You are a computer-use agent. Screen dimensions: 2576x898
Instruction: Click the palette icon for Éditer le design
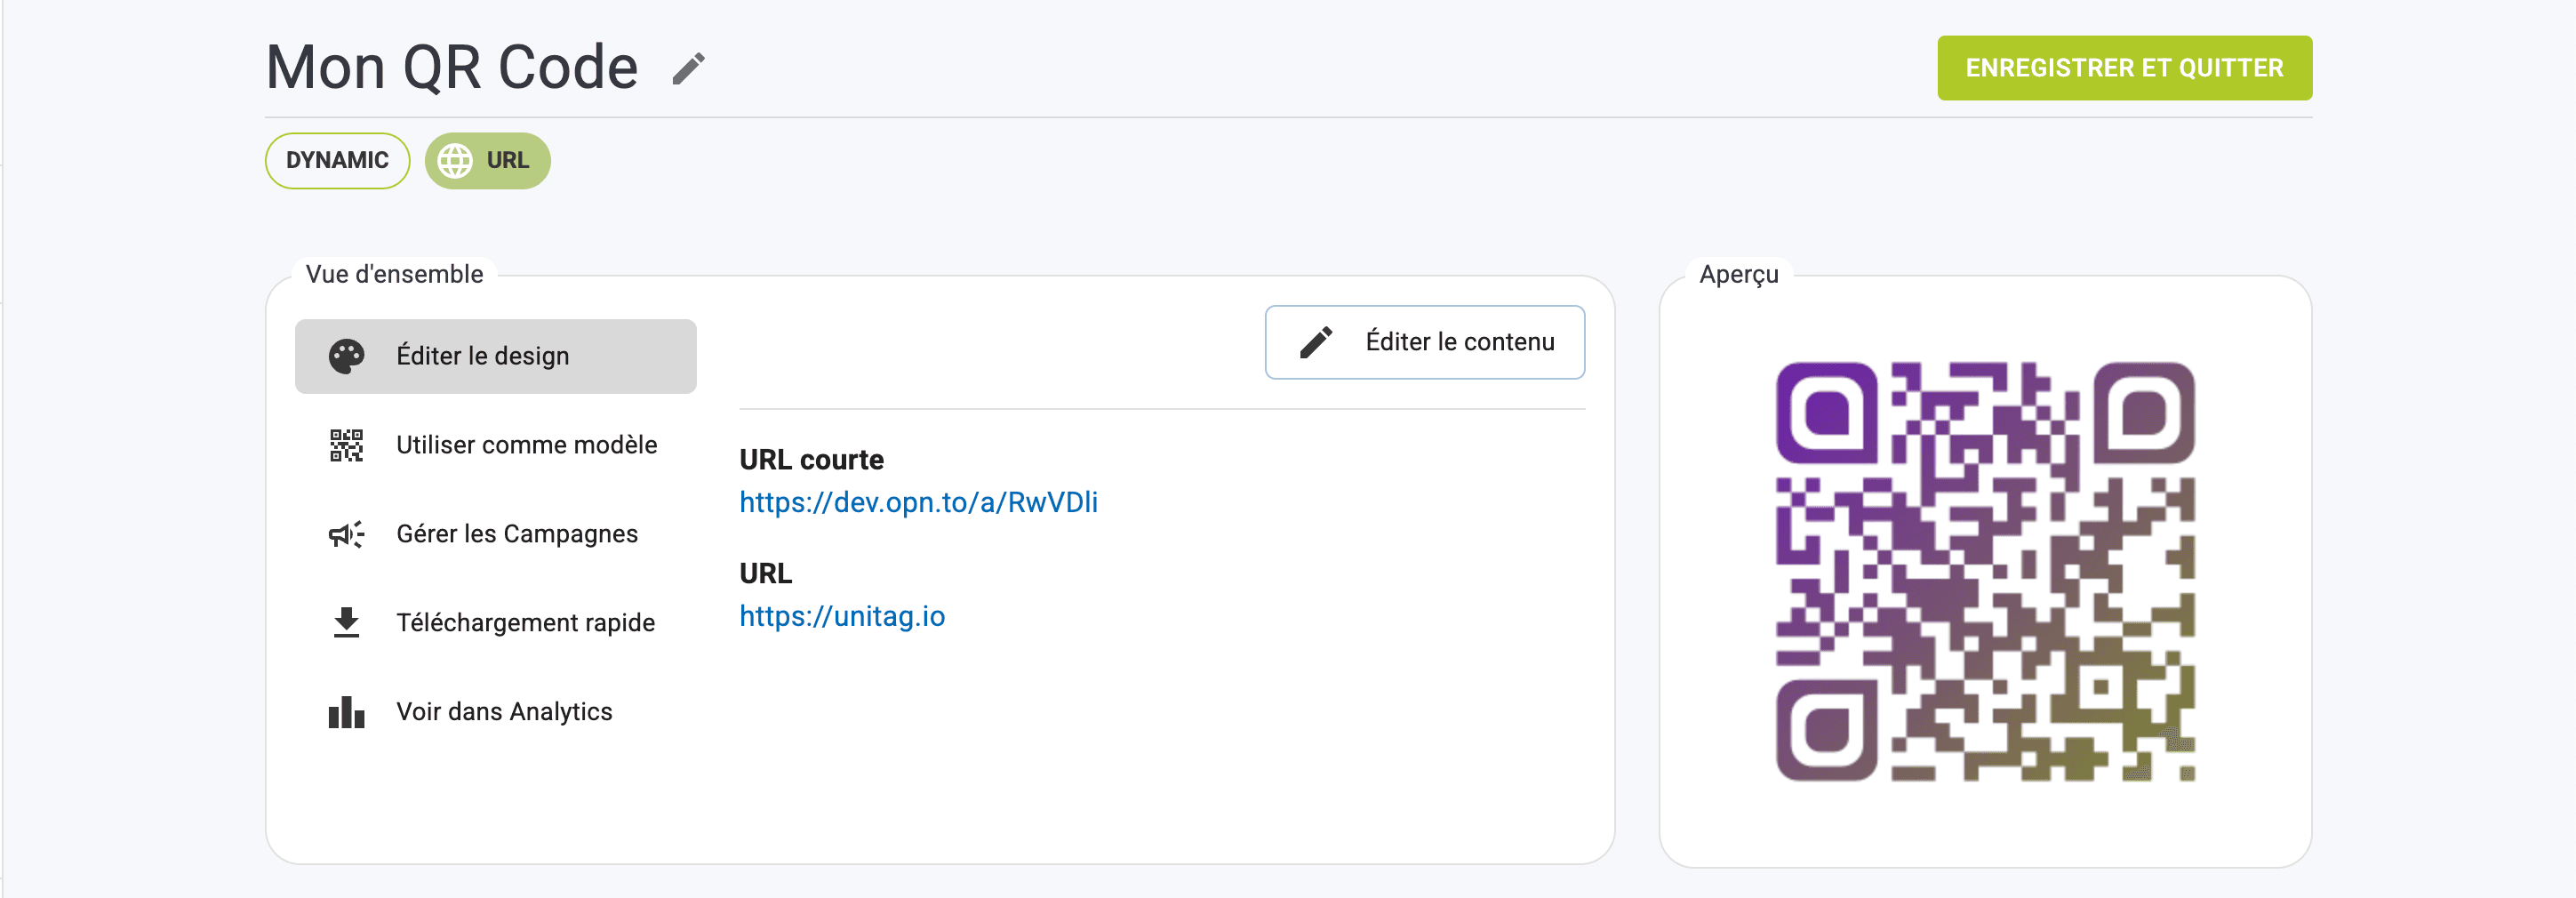pos(346,356)
